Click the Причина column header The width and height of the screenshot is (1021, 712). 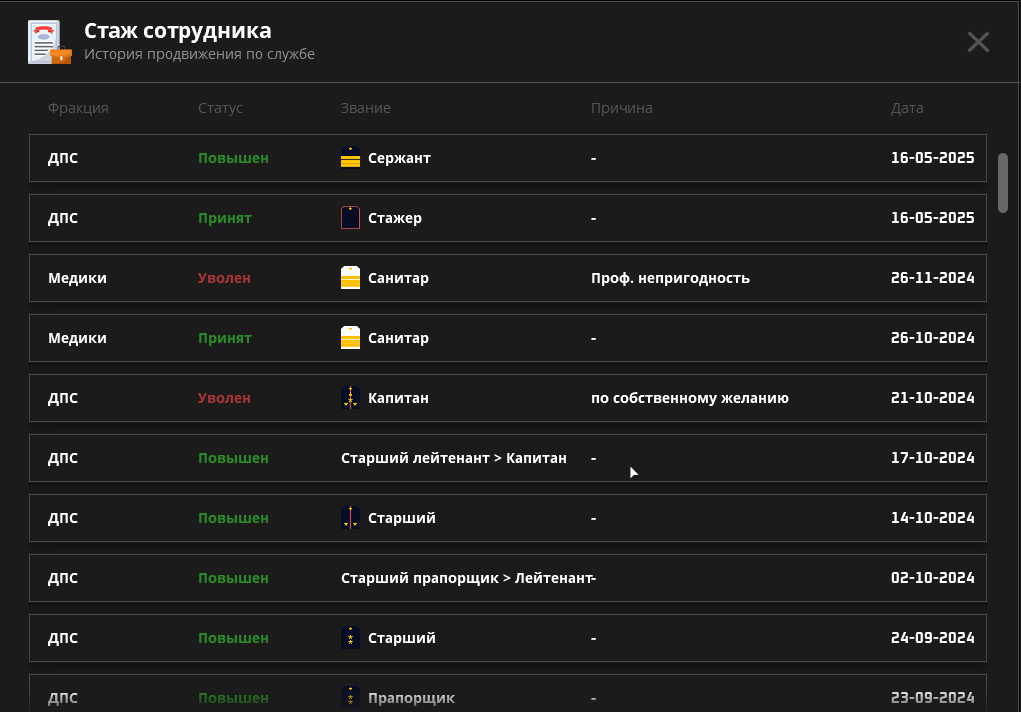[x=621, y=108]
